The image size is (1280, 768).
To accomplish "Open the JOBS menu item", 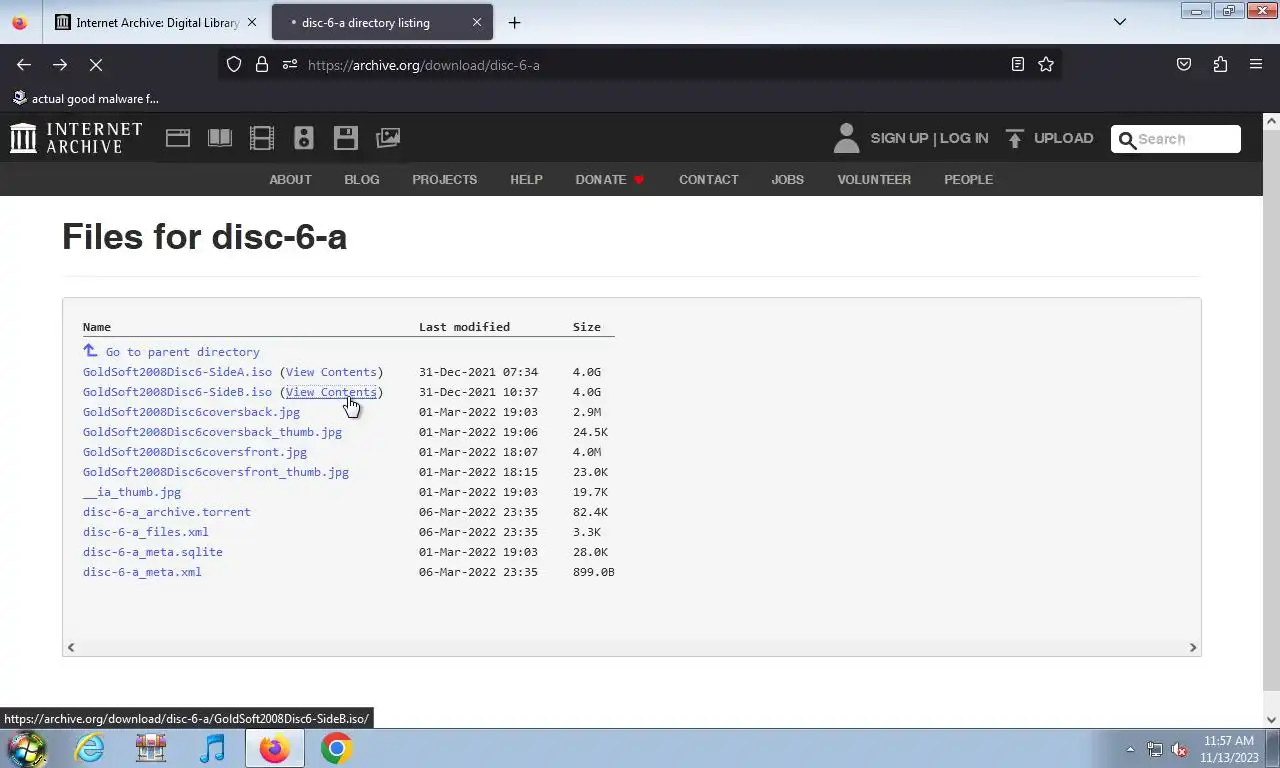I will click(787, 180).
